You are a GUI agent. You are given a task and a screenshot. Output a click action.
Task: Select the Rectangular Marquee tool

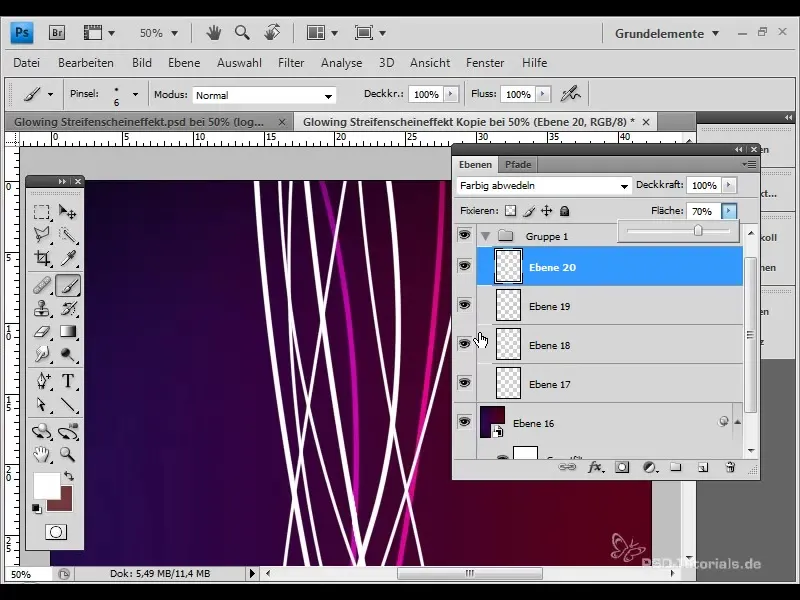42,211
